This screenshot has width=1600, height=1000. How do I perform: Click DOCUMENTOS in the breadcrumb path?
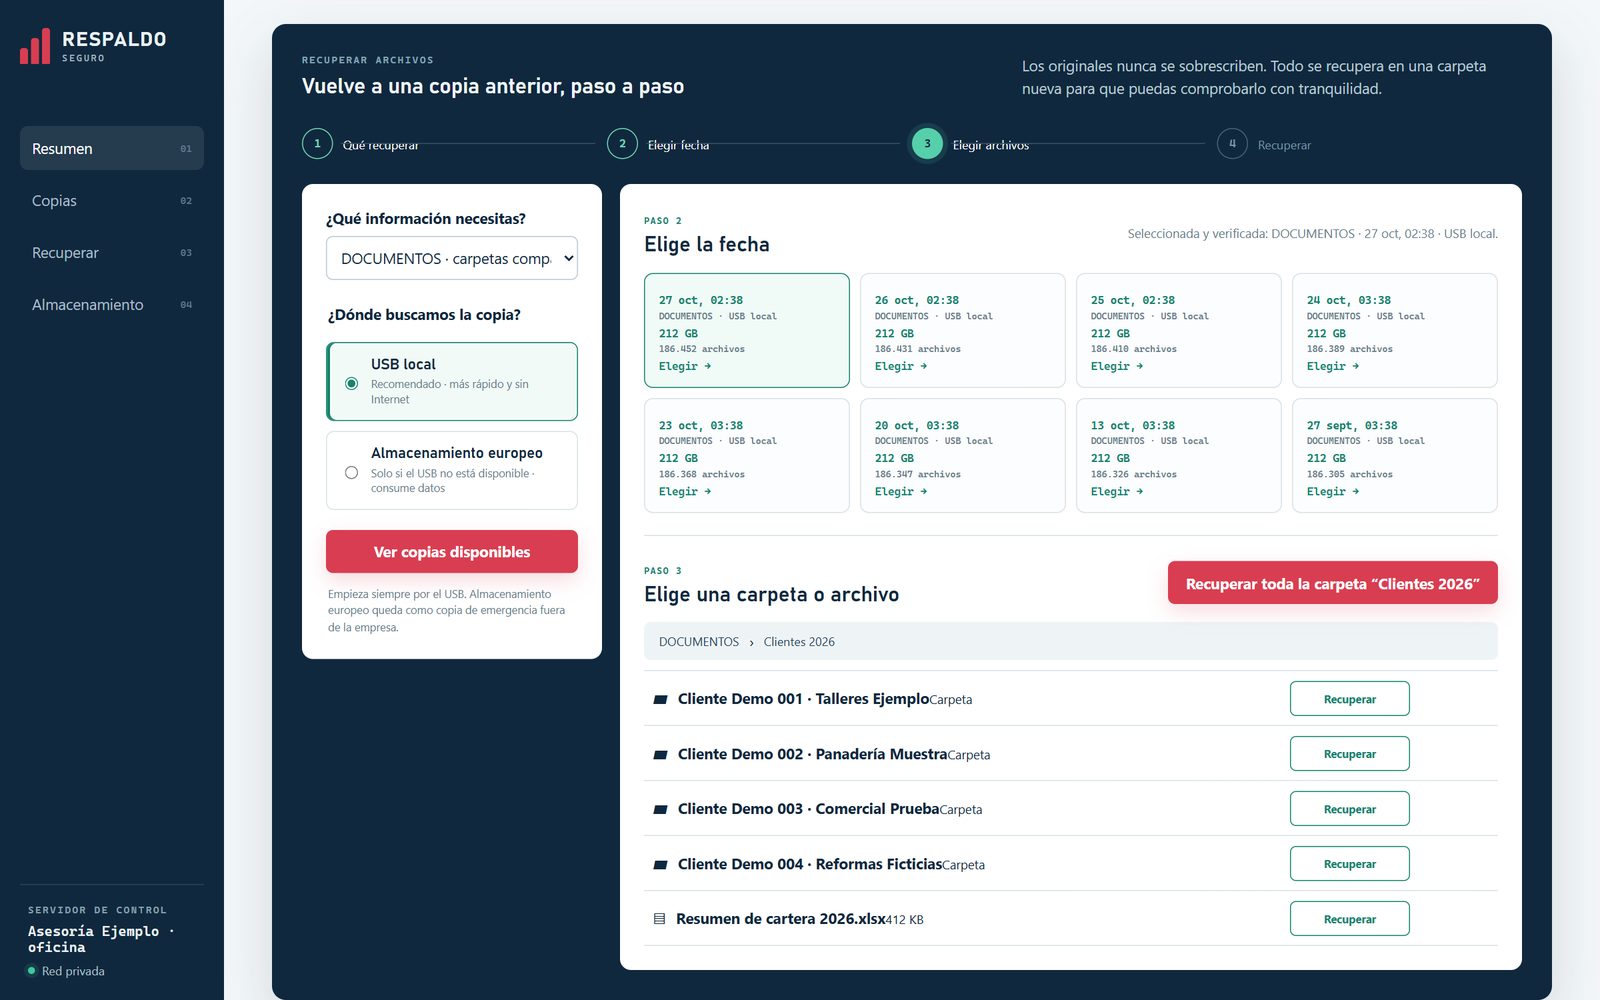(x=699, y=642)
